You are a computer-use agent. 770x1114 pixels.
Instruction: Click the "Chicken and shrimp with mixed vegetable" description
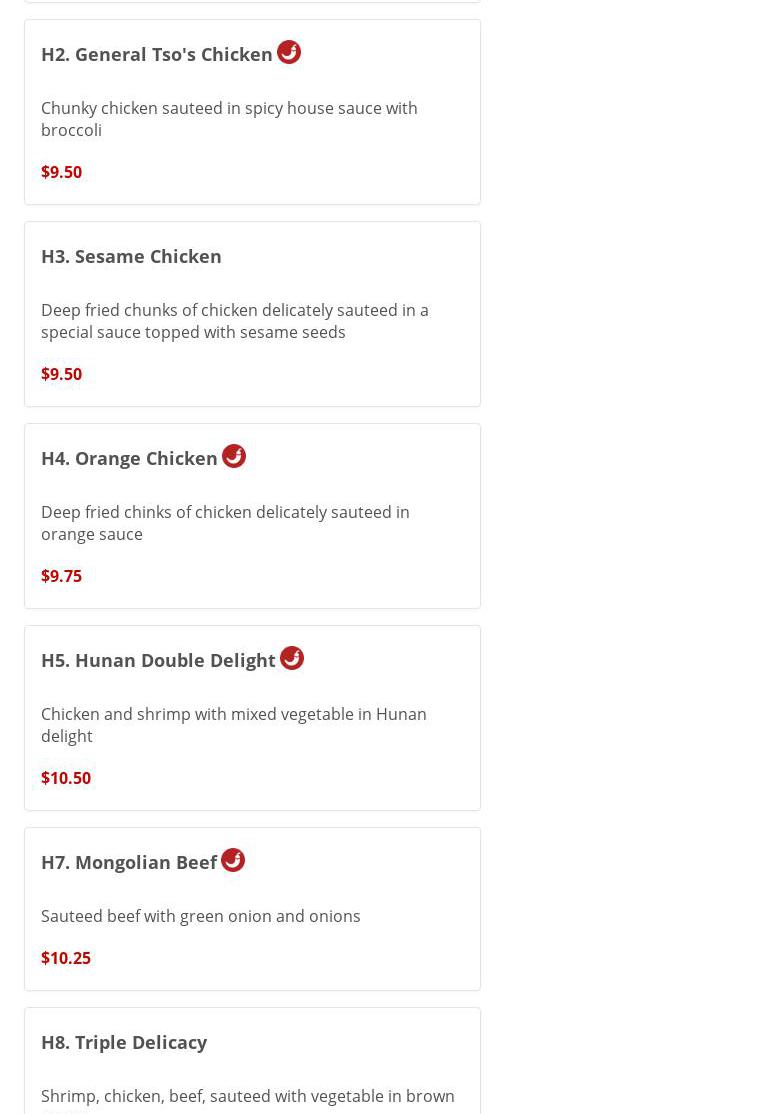pos(233,725)
